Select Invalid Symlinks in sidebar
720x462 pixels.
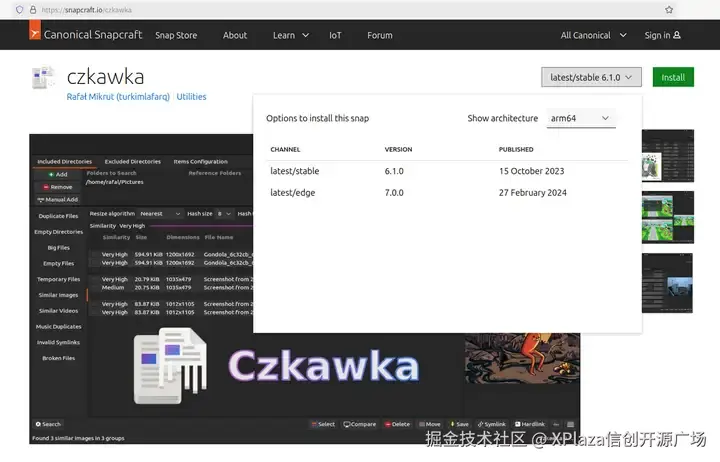[x=58, y=343]
